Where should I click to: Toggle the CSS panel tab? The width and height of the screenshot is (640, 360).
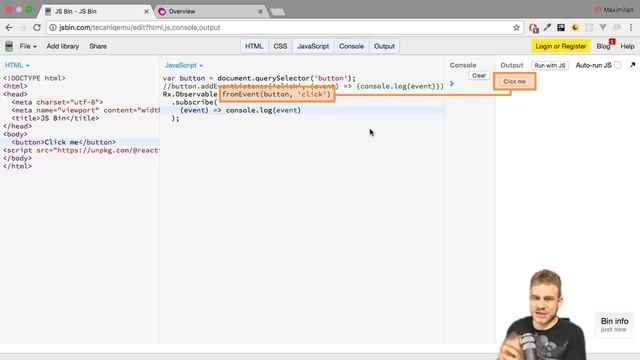pos(280,46)
